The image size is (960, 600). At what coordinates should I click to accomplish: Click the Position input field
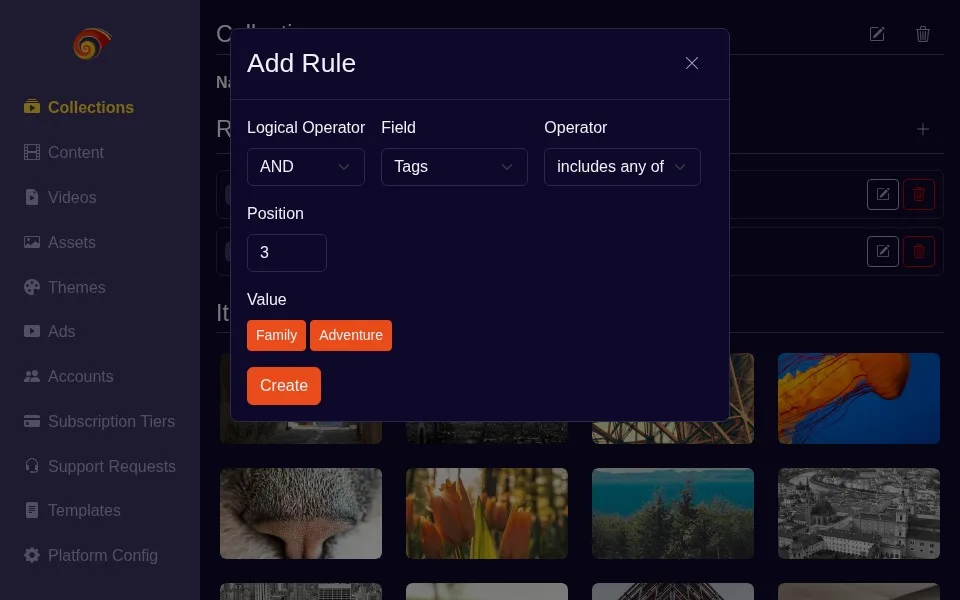point(287,252)
